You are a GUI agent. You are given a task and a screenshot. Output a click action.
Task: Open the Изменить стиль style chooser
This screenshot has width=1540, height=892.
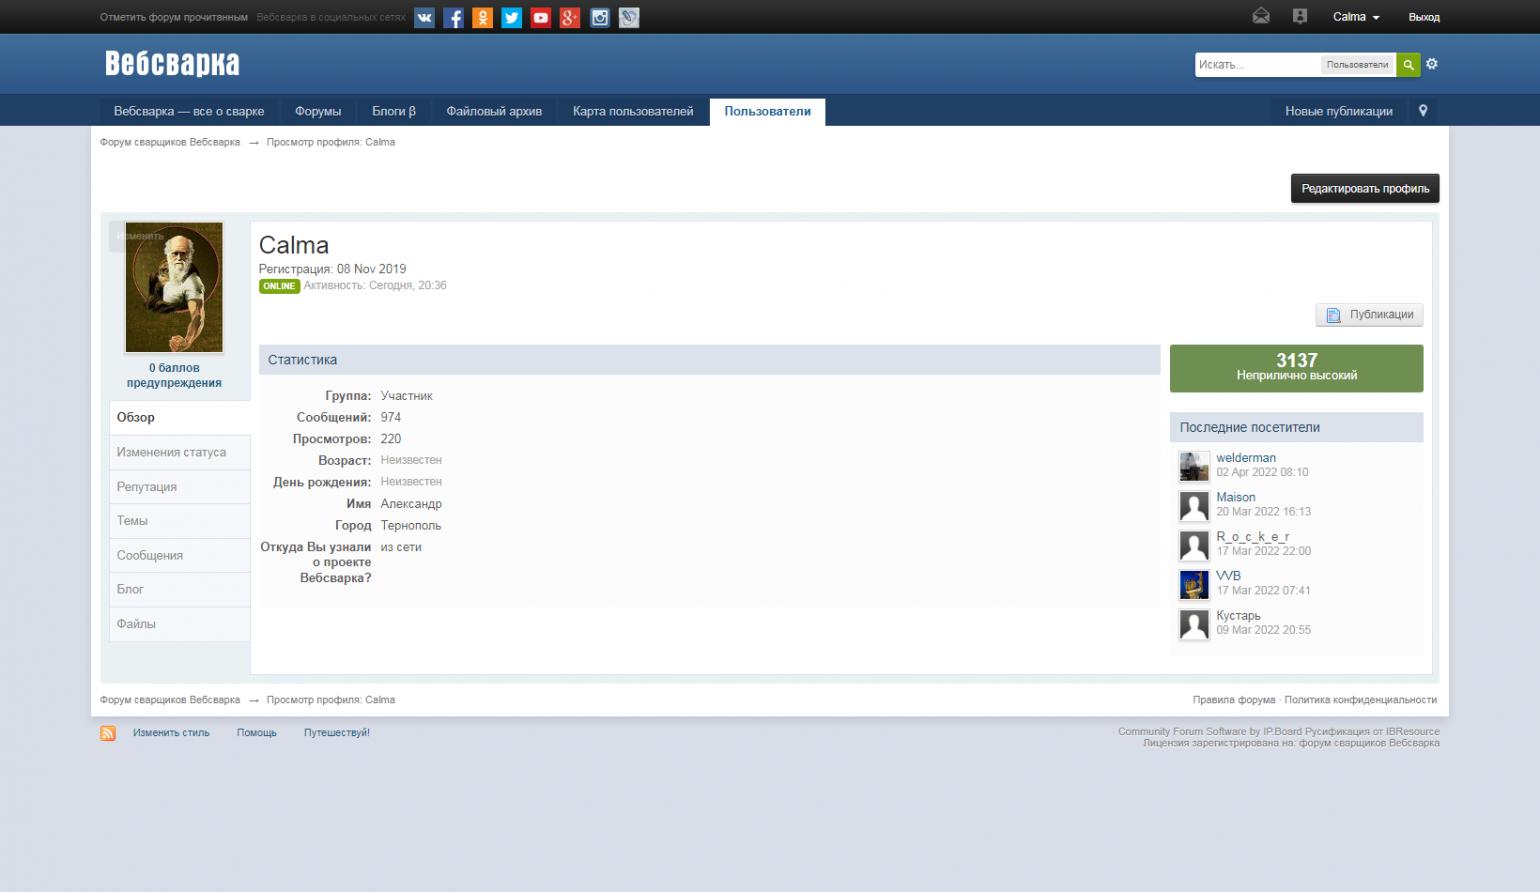pyautogui.click(x=171, y=733)
